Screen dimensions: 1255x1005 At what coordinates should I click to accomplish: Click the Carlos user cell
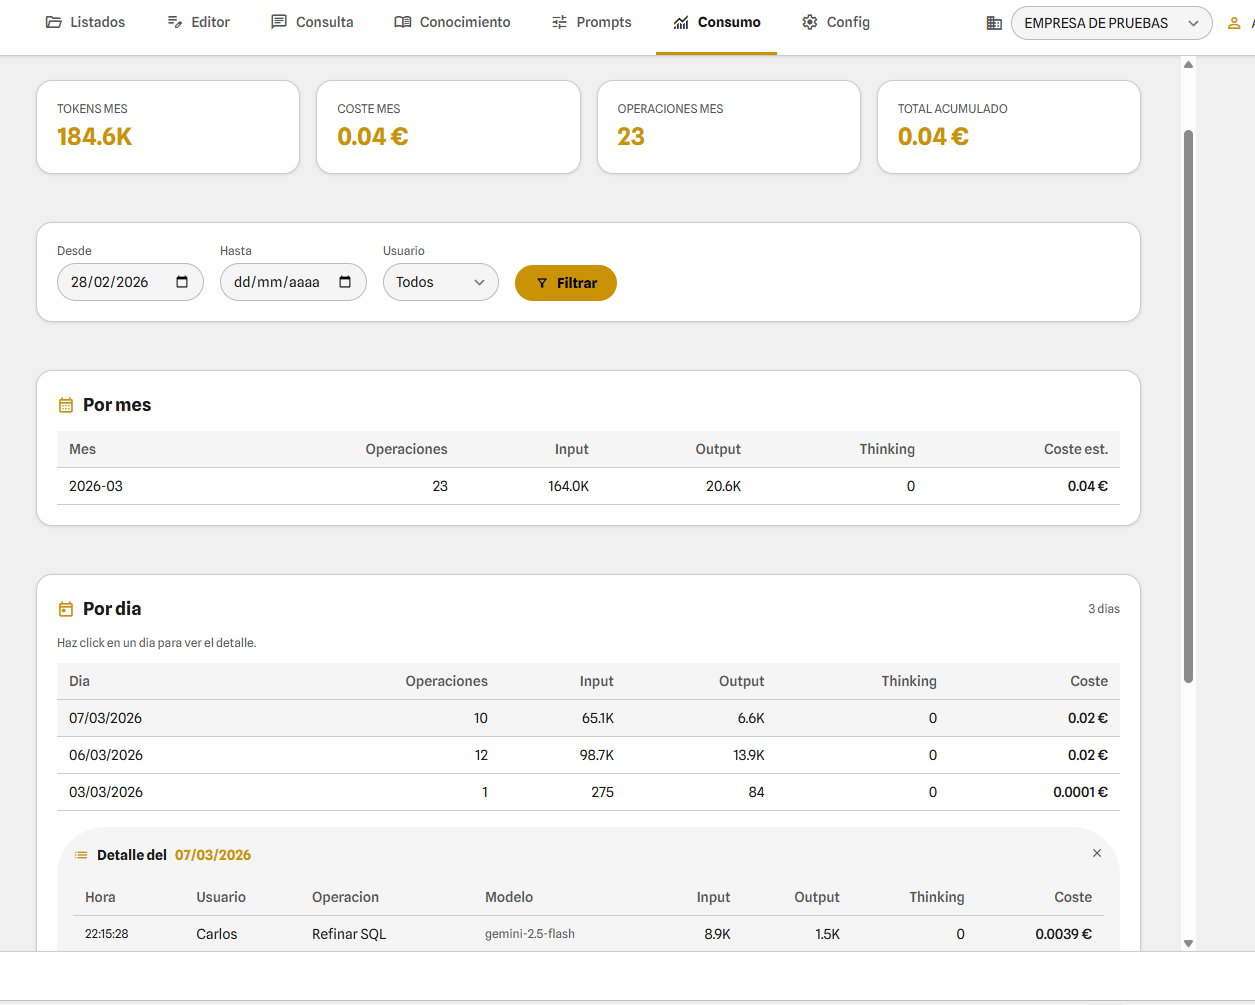pyautogui.click(x=217, y=934)
